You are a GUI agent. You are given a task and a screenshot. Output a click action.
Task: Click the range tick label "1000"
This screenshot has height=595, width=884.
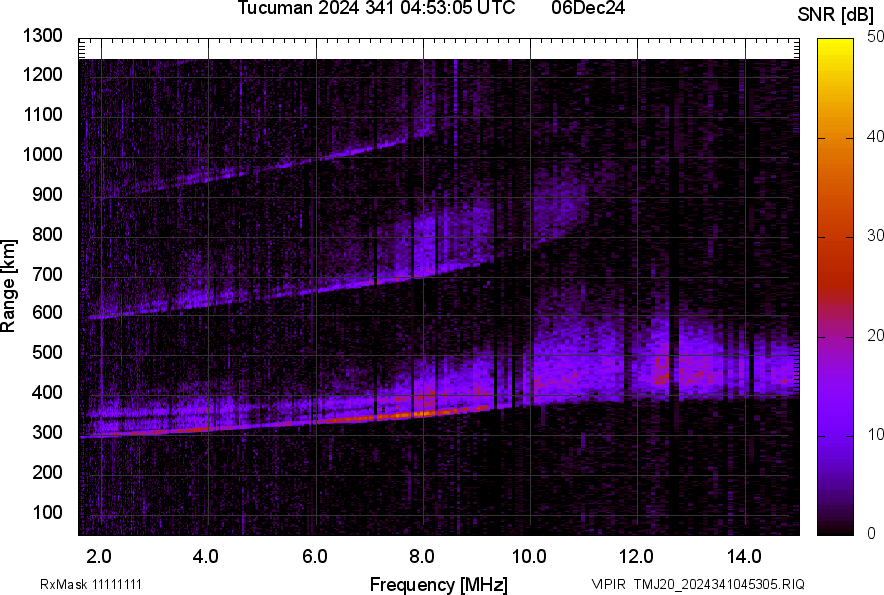(x=42, y=154)
